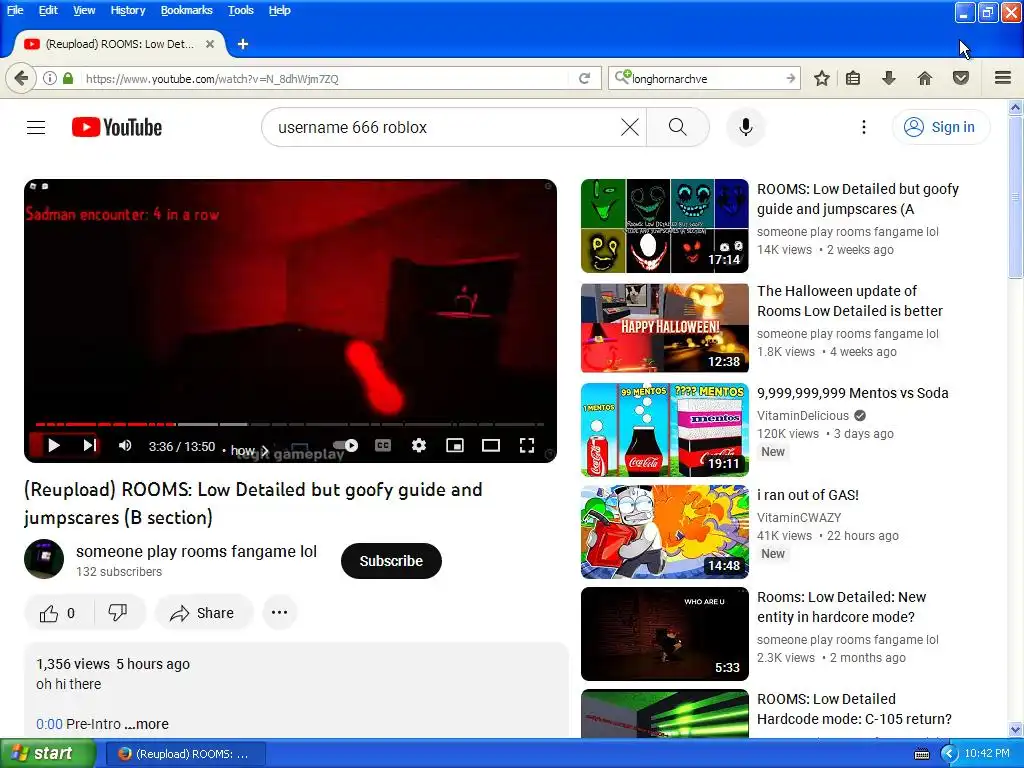Viewport: 1024px width, 768px height.
Task: Dislike the video with thumbs down
Action: [x=119, y=613]
